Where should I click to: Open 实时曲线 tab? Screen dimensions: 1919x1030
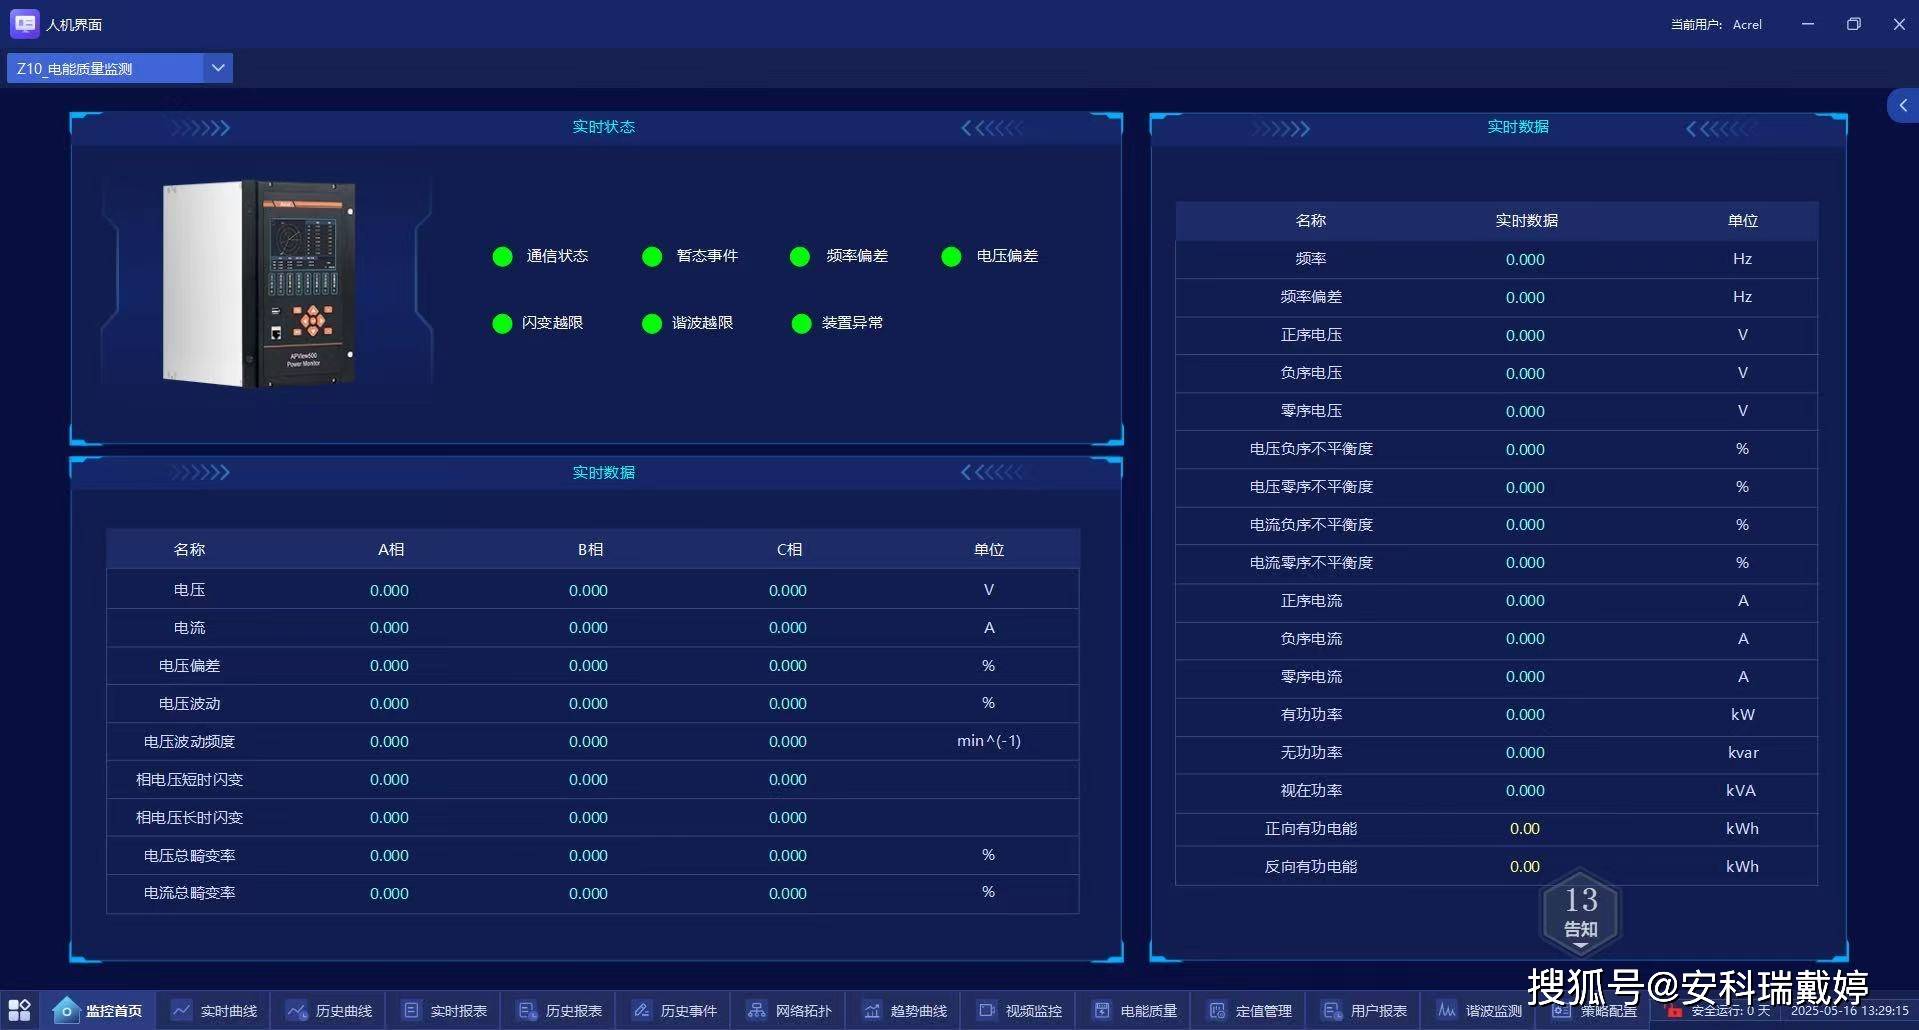(213, 1010)
